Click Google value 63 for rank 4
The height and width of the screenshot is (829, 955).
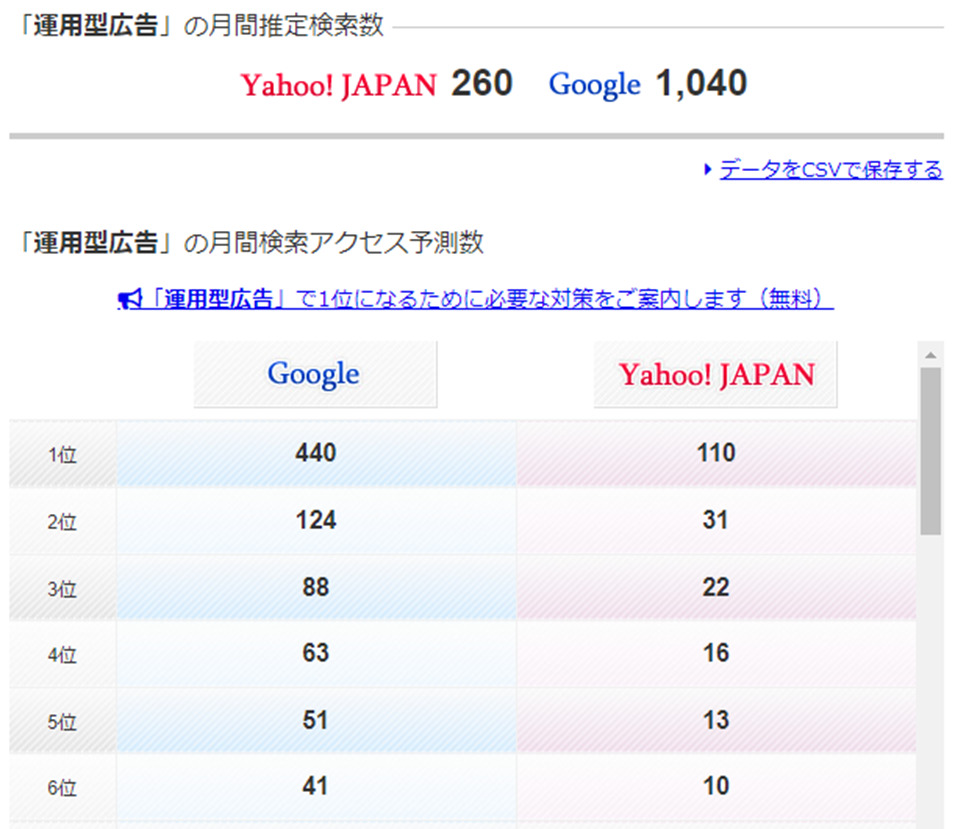click(x=315, y=653)
